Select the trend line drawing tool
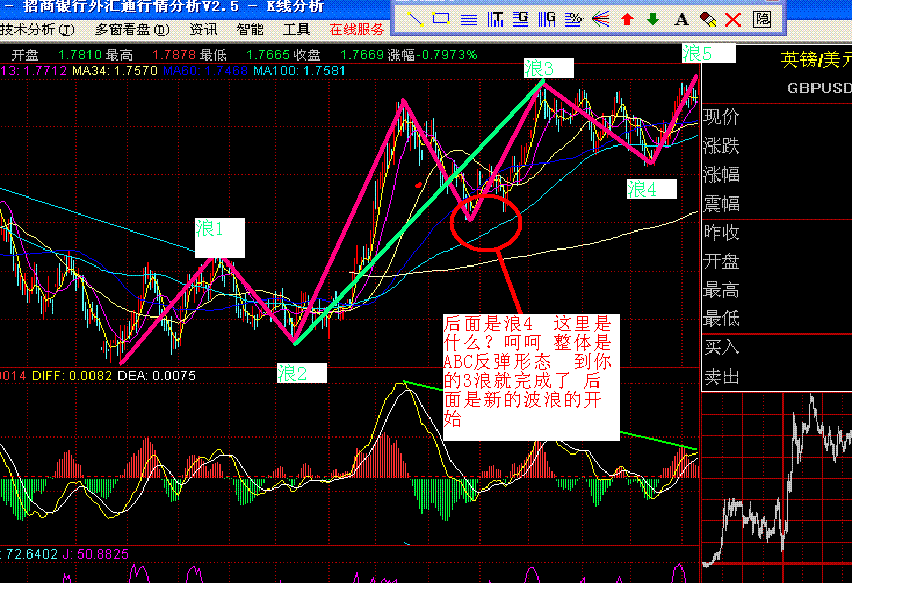Screen dimensions: 910x600 (x=416, y=19)
